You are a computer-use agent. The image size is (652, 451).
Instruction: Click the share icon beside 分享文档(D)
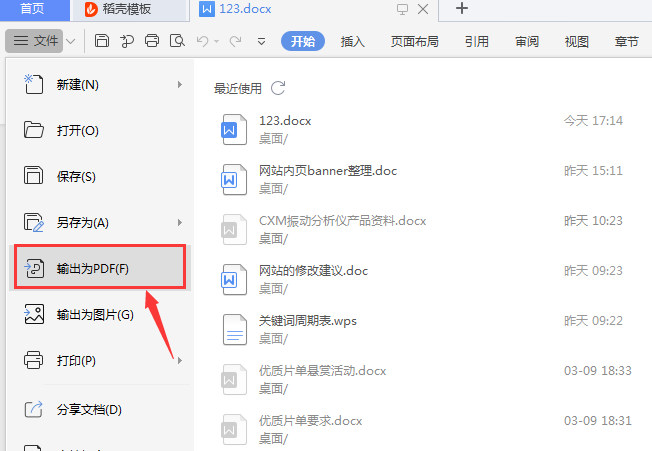coord(33,409)
